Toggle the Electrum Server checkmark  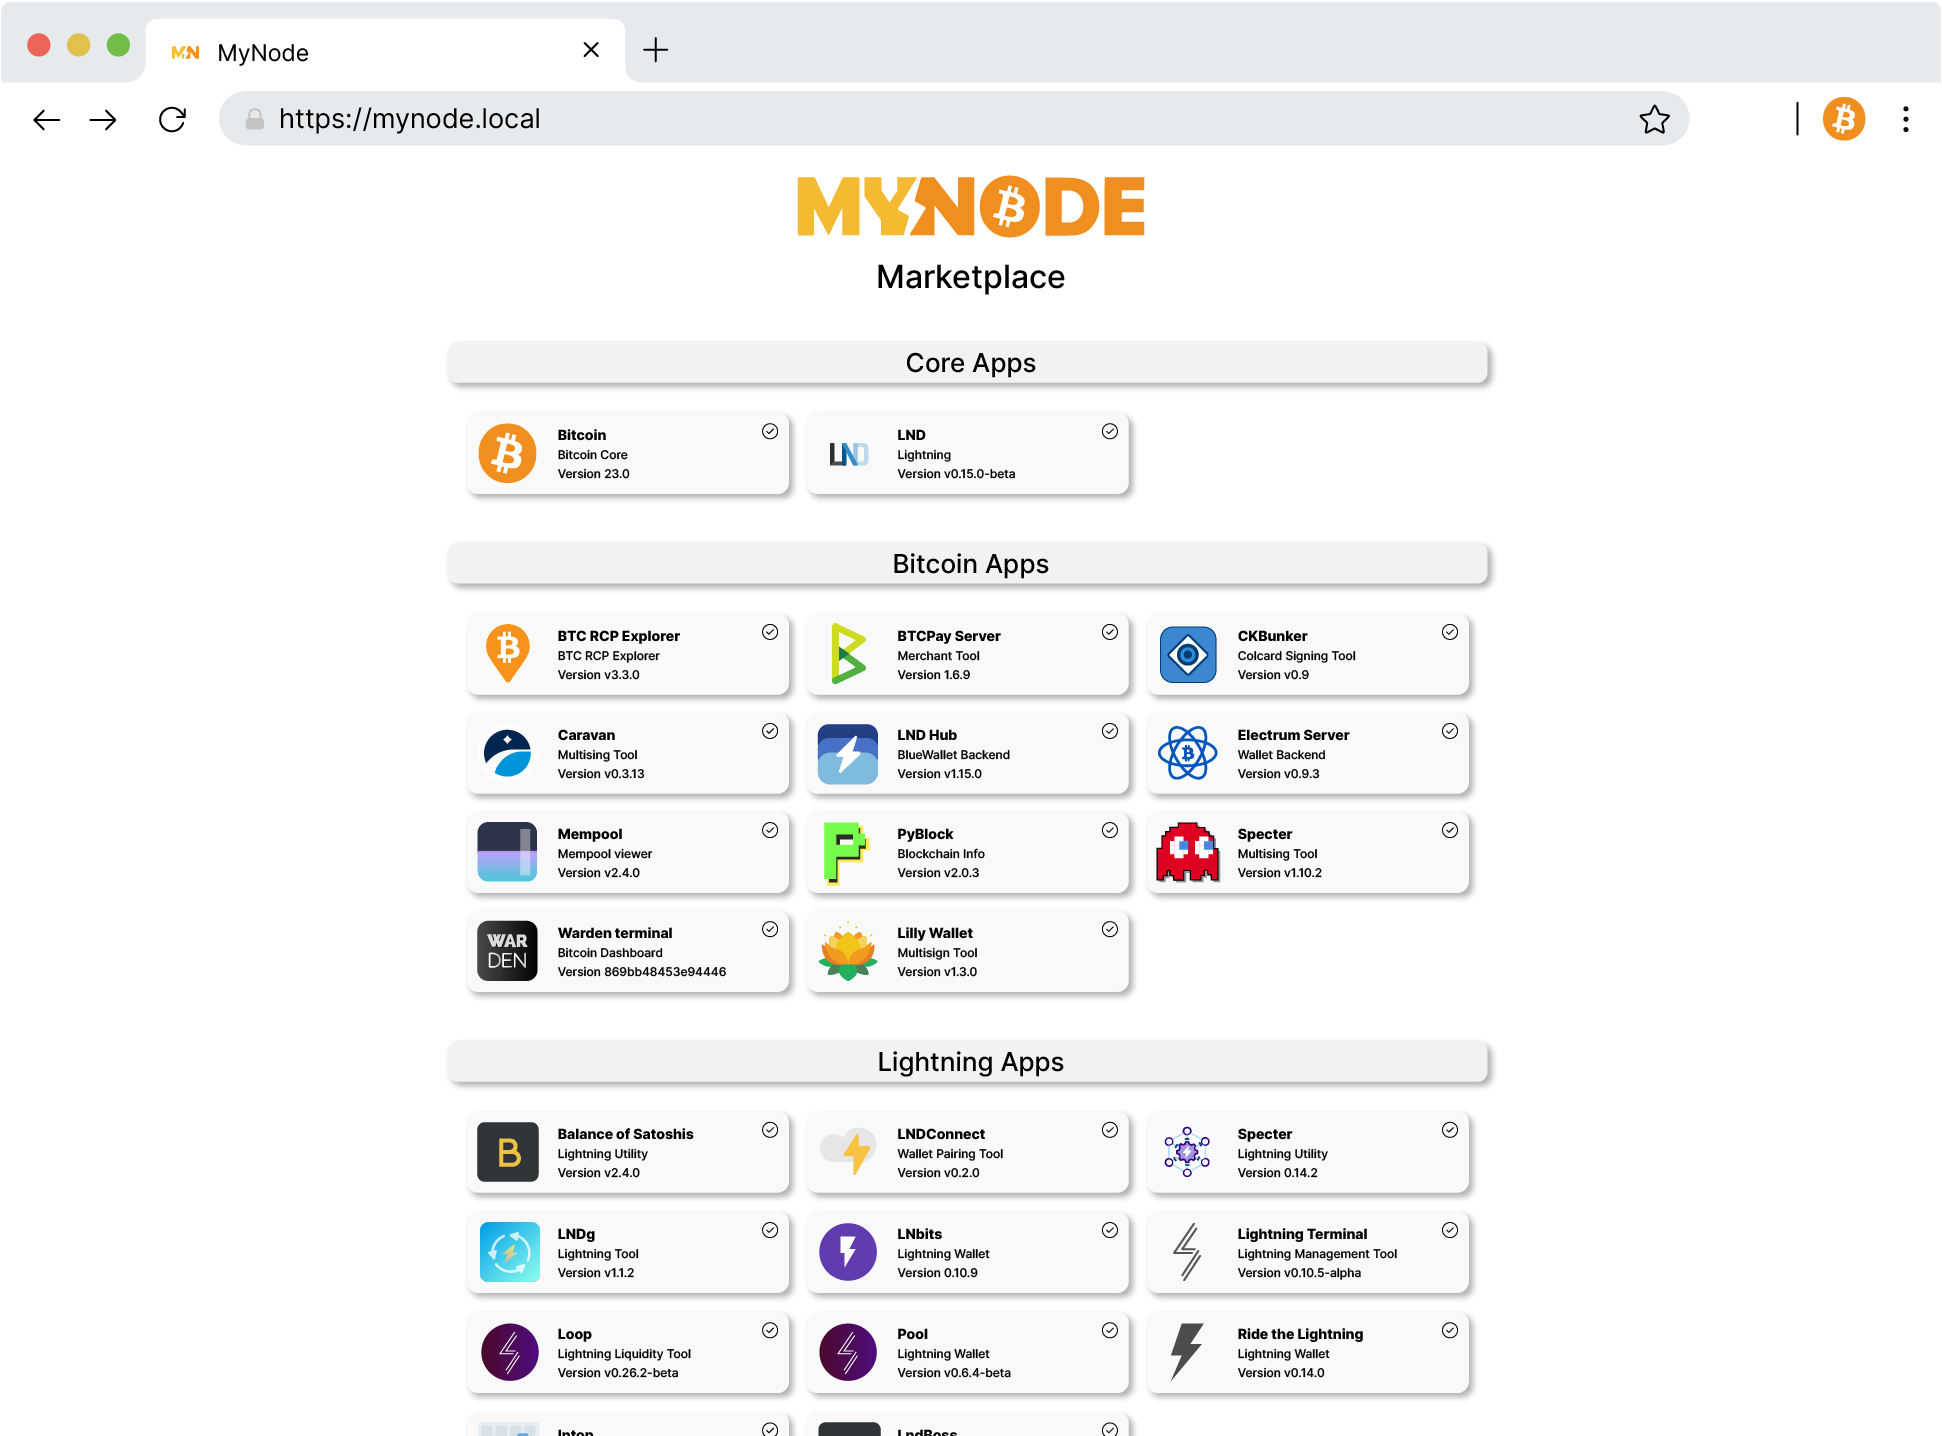click(1449, 731)
